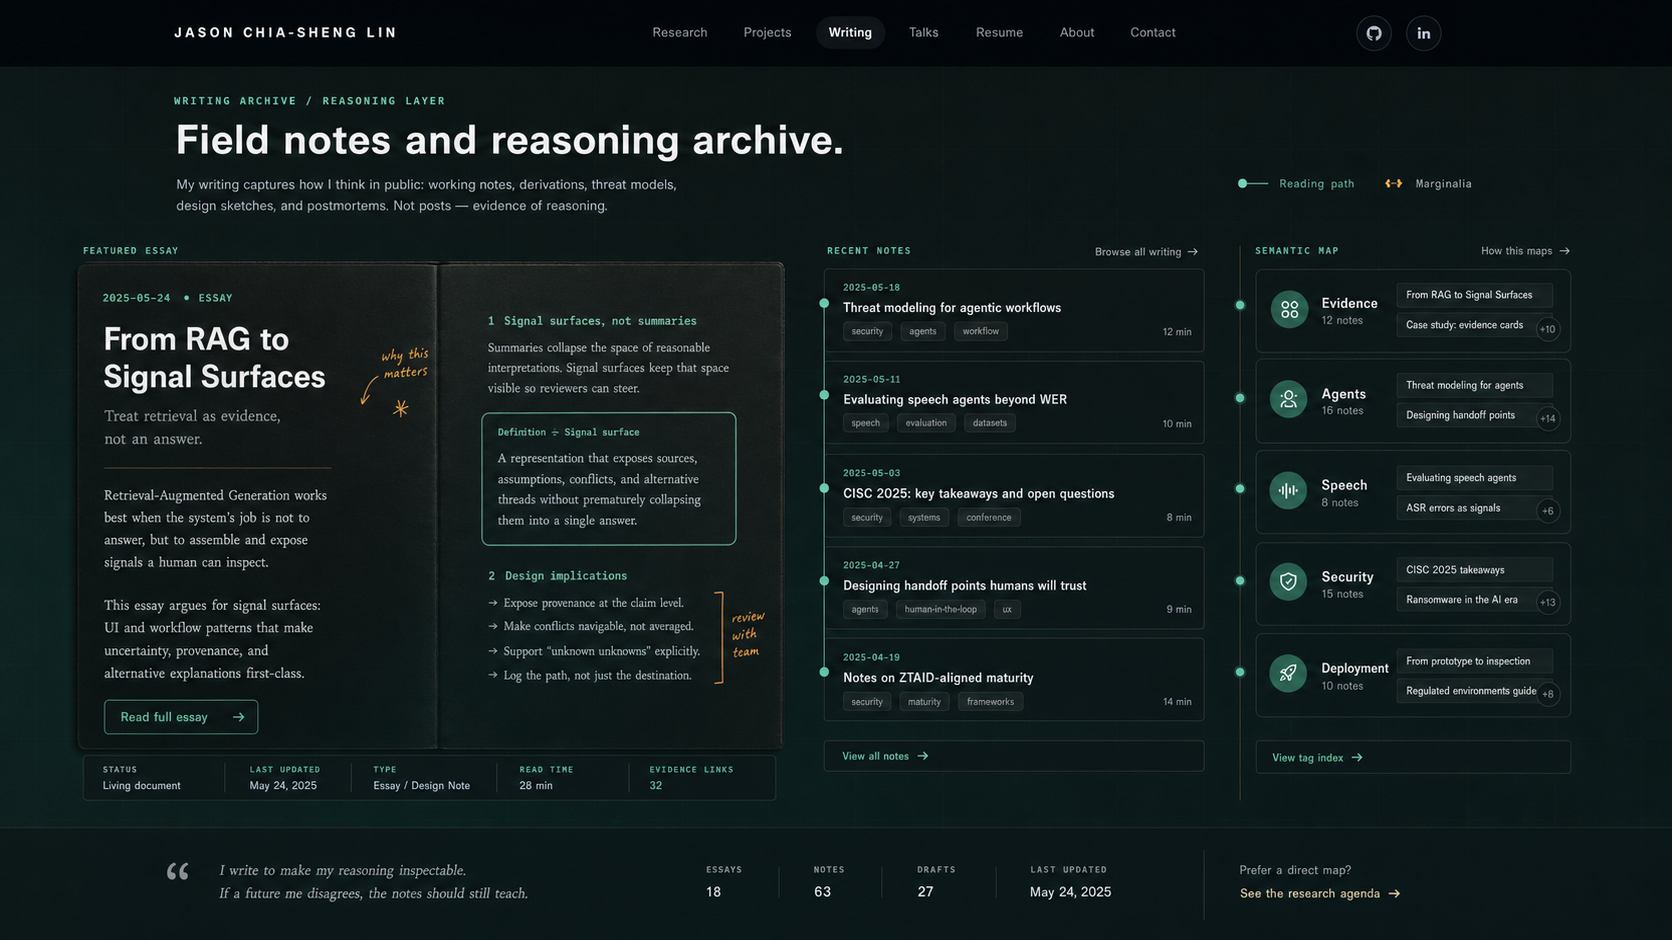Screen dimensions: 1672x940
Task: Click View tag index button
Action: [x=1413, y=757]
